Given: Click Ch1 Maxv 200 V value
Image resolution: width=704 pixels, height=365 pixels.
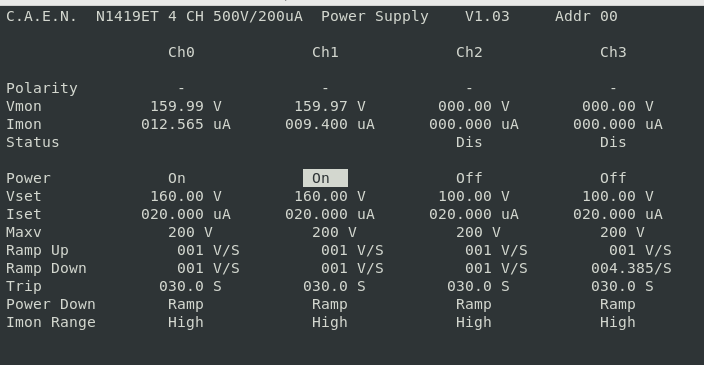Looking at the screenshot, I should tap(334, 232).
